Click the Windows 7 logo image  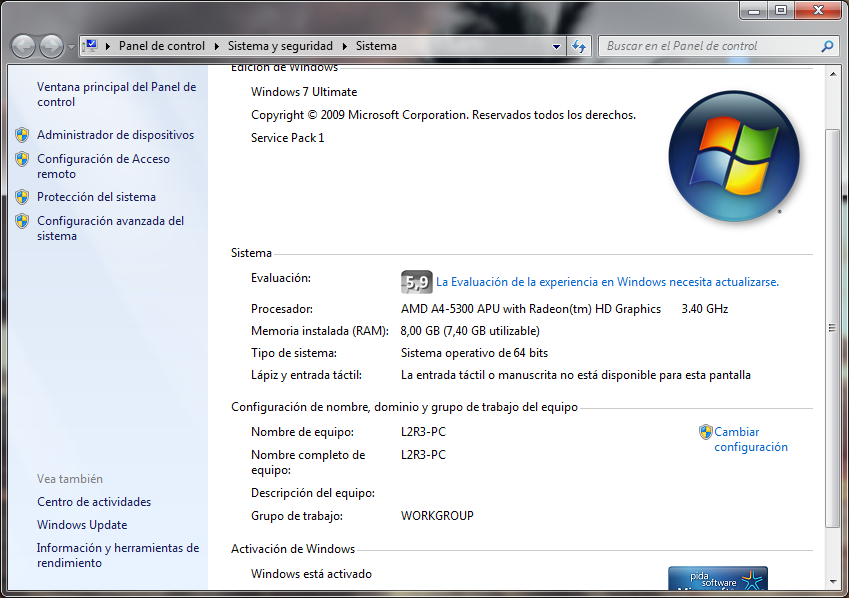[734, 156]
